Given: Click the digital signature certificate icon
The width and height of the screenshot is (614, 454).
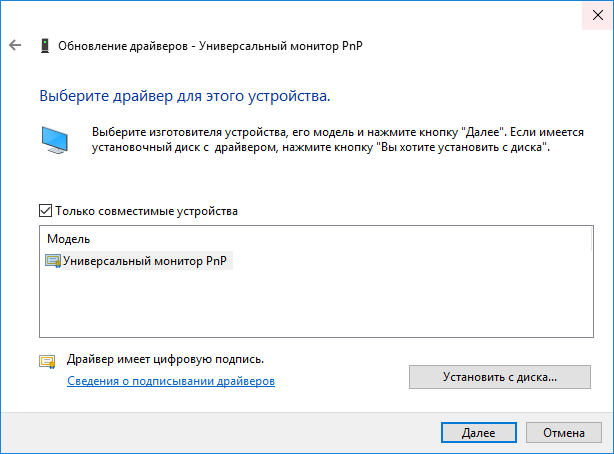Looking at the screenshot, I should click(x=47, y=361).
